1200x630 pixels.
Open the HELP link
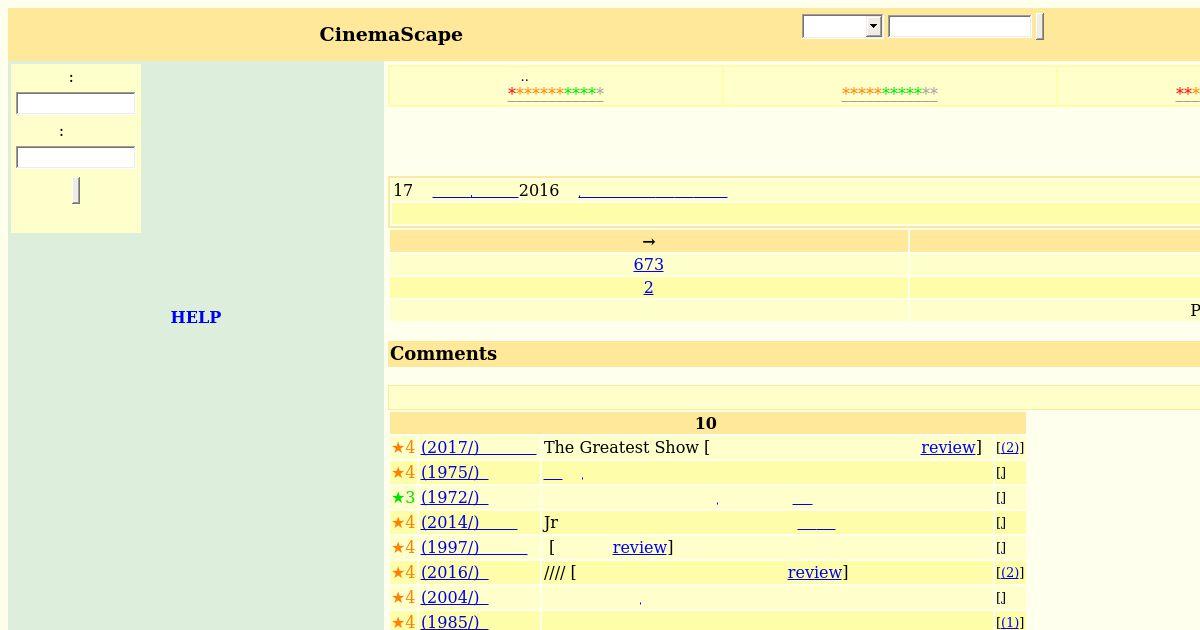(x=196, y=317)
